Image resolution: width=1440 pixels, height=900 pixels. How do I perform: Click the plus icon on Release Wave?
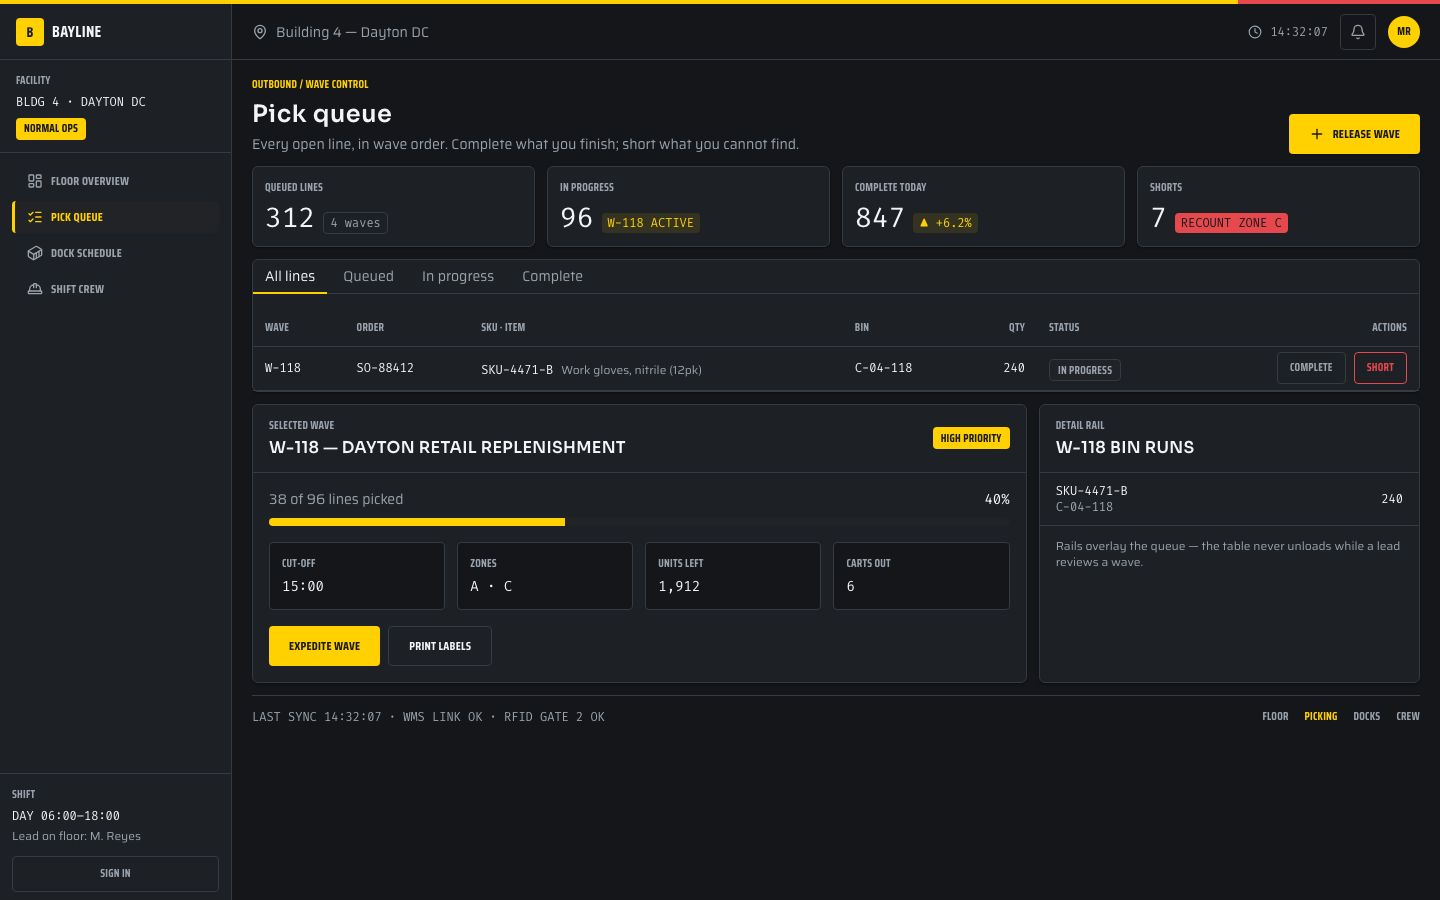1316,134
